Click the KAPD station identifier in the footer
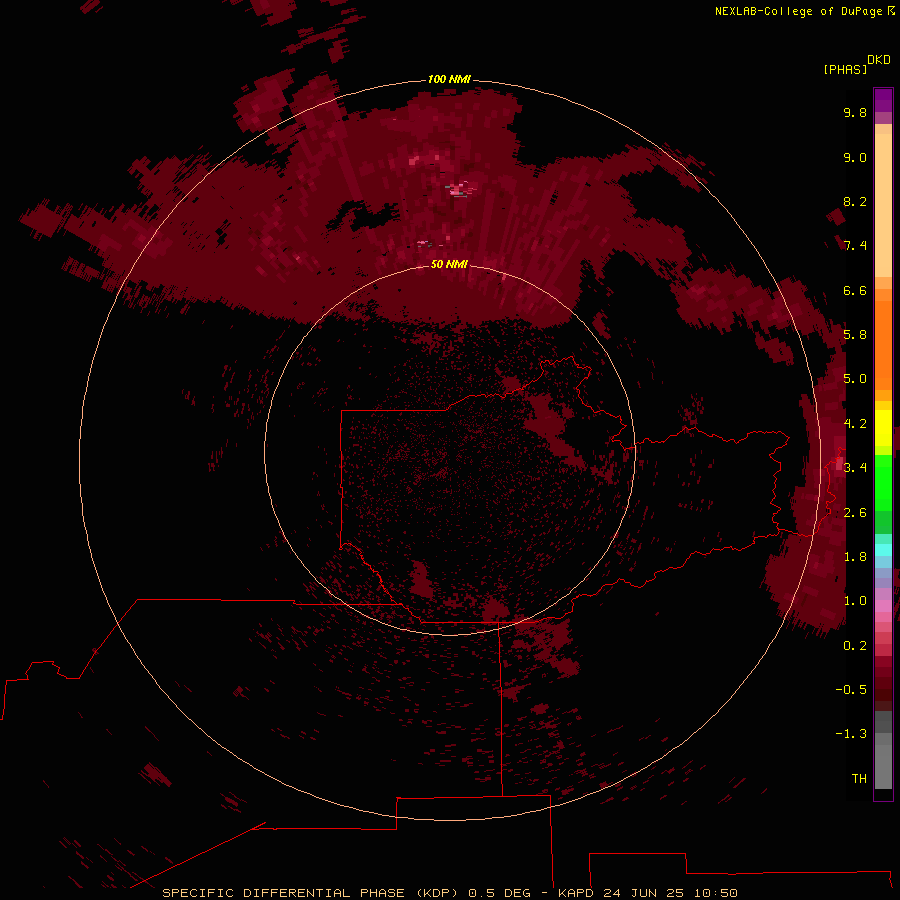This screenshot has width=900, height=900. click(x=577, y=893)
